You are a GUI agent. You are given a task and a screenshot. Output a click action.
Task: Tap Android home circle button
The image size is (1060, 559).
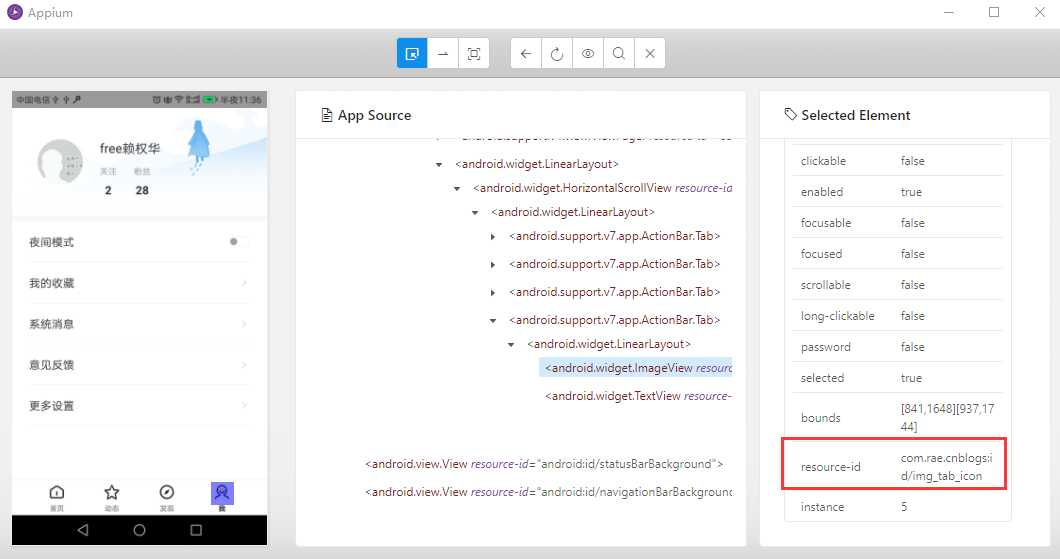point(139,530)
